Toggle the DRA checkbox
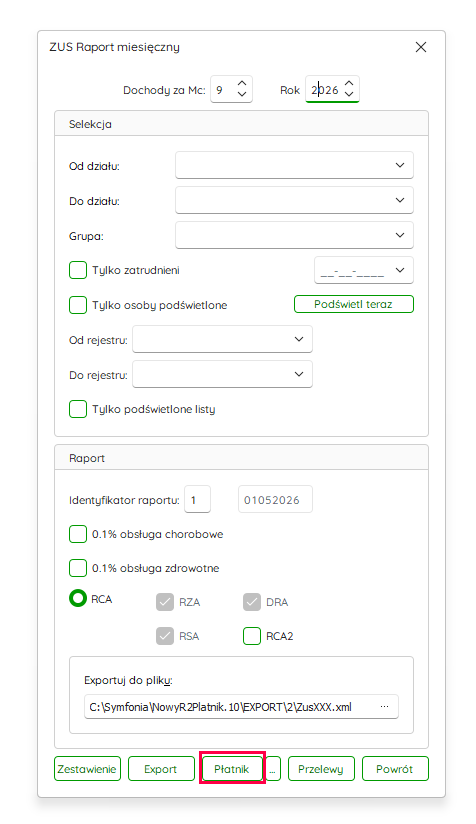 (x=252, y=602)
